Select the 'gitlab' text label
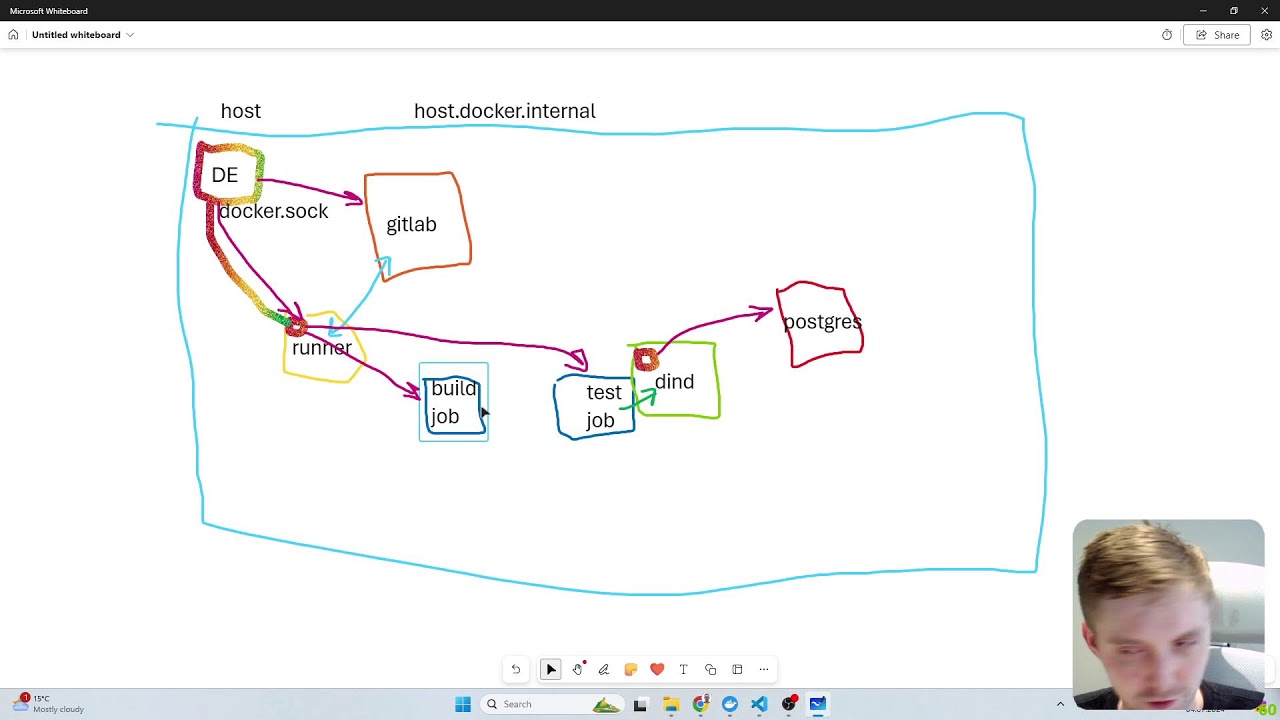1280x720 pixels. (411, 225)
